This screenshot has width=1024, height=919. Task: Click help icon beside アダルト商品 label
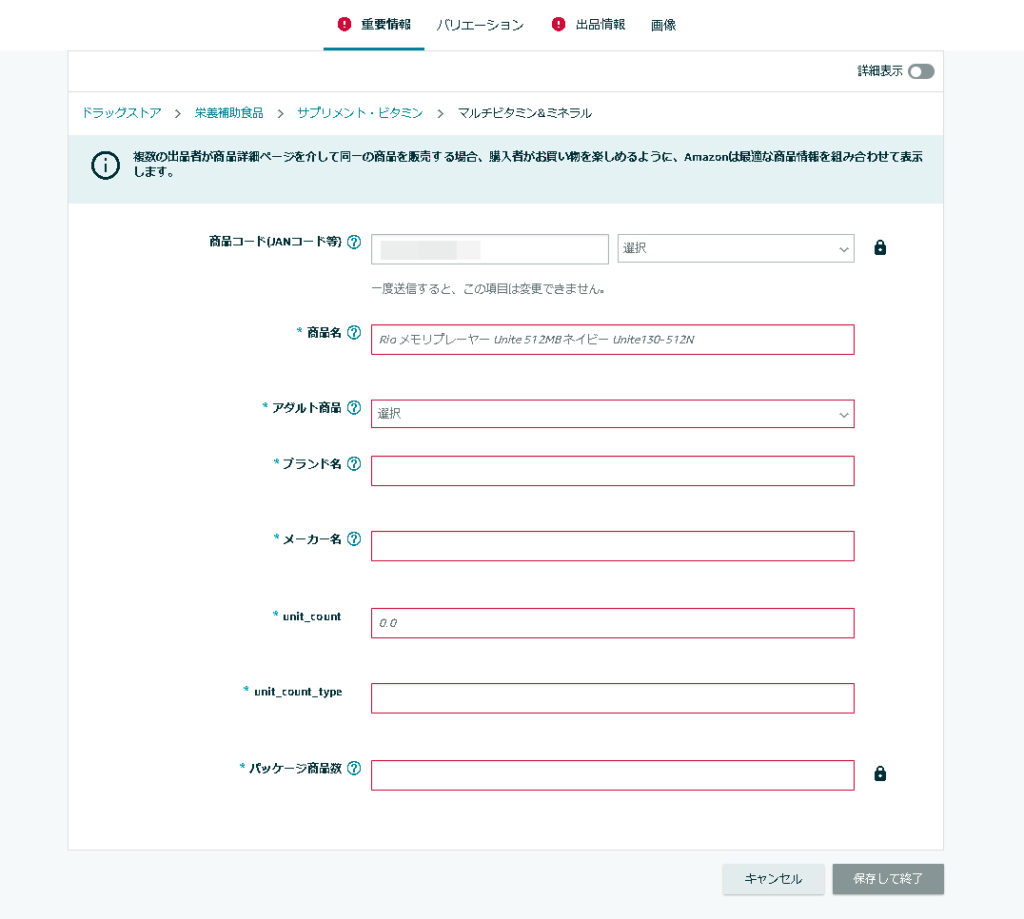pos(353,408)
